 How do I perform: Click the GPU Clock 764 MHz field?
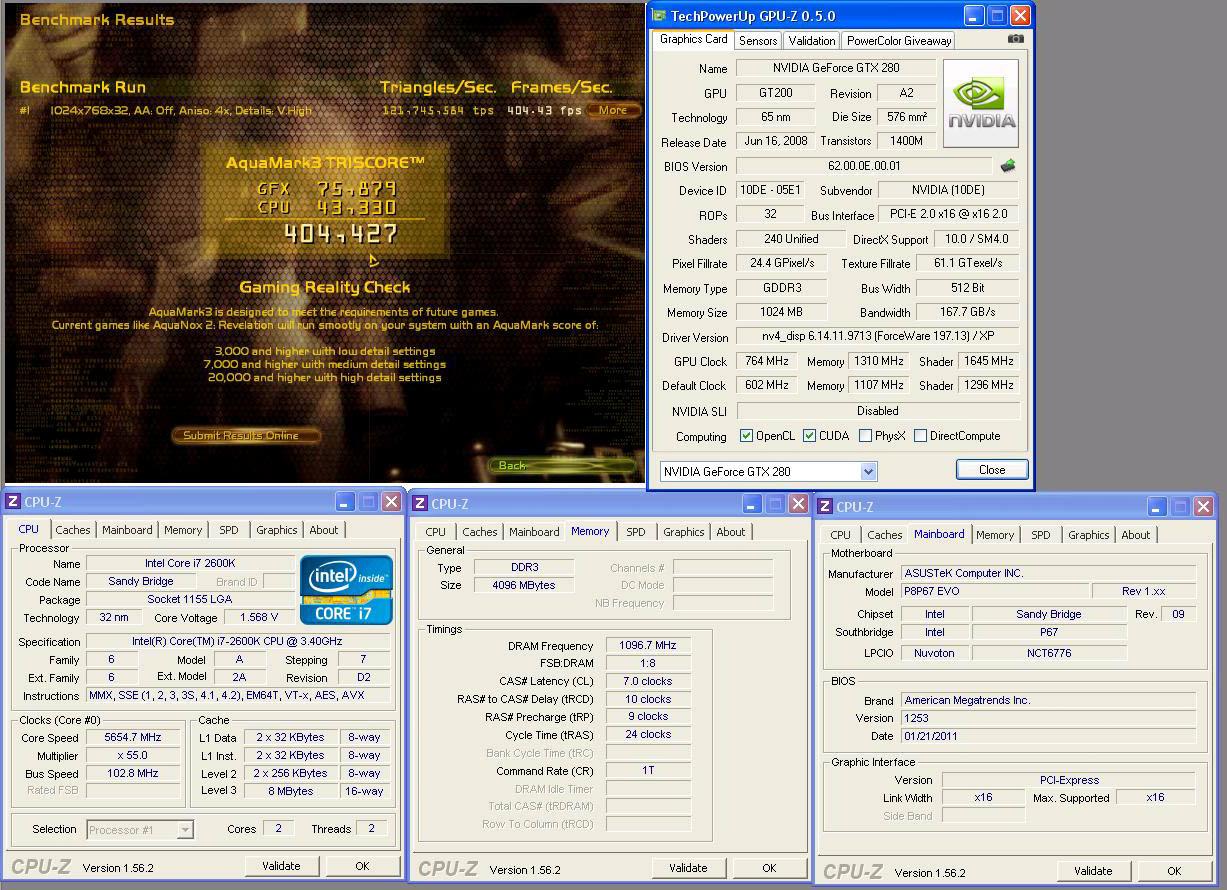coord(769,361)
